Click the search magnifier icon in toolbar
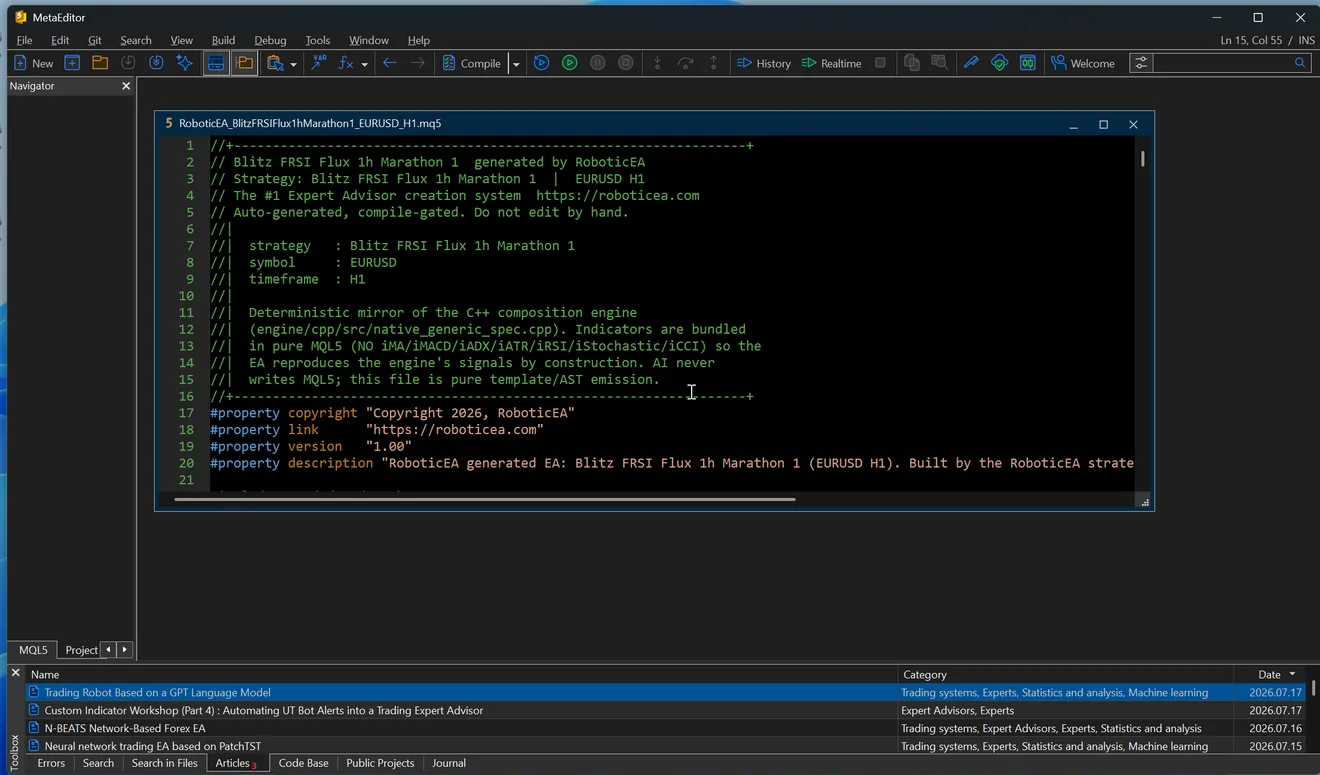Screen dimensions: 1320x775 coord(1300,63)
